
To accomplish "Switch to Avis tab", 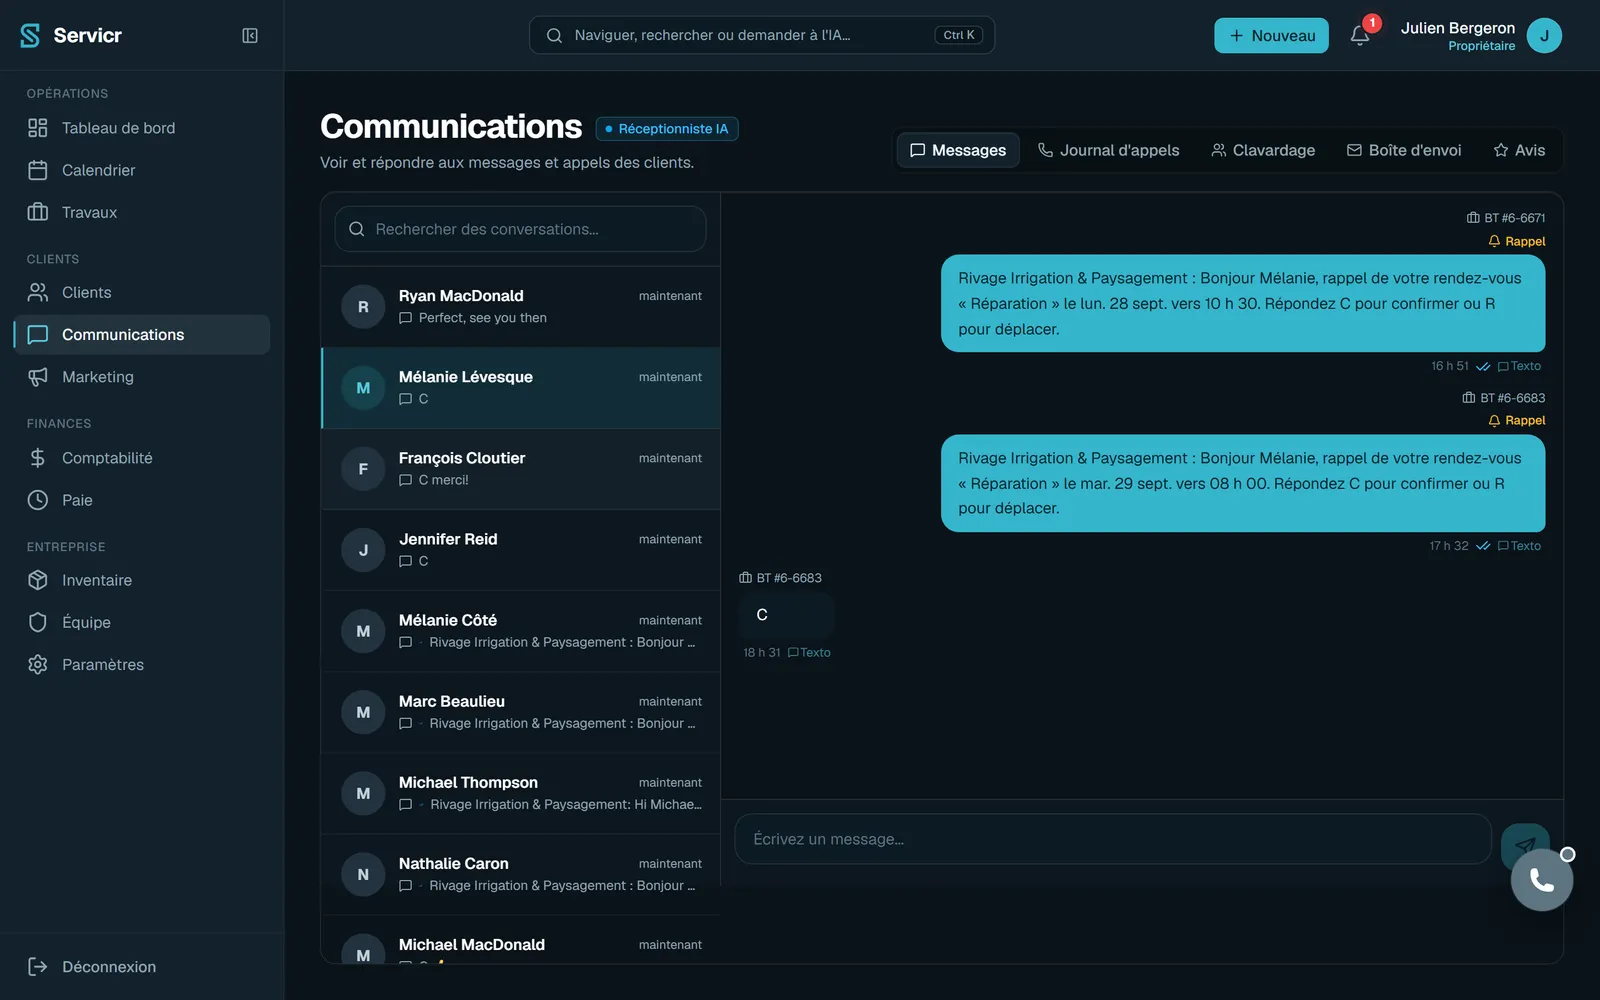I will coord(1519,150).
